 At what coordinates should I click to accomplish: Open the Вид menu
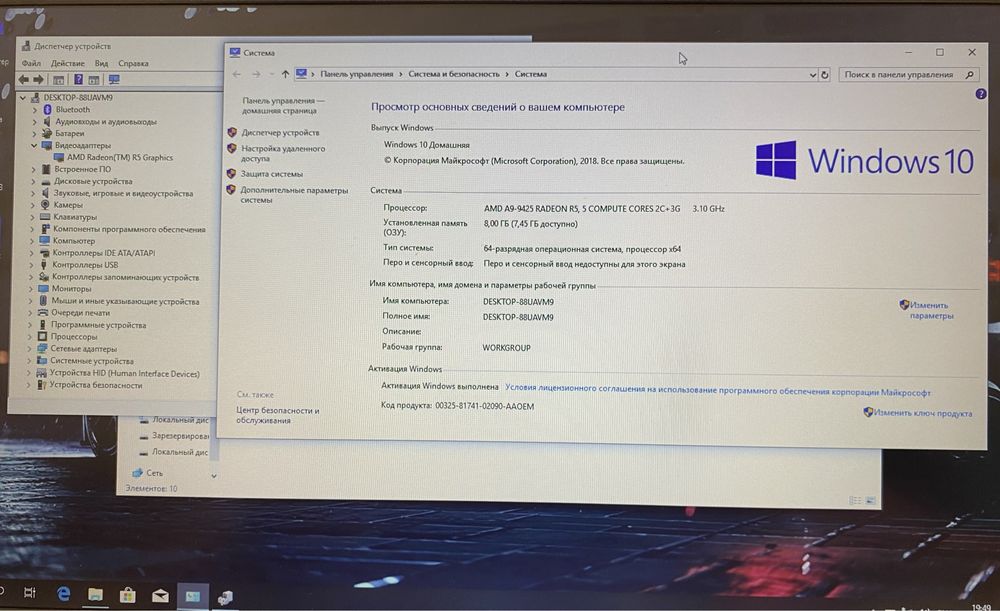(x=101, y=63)
